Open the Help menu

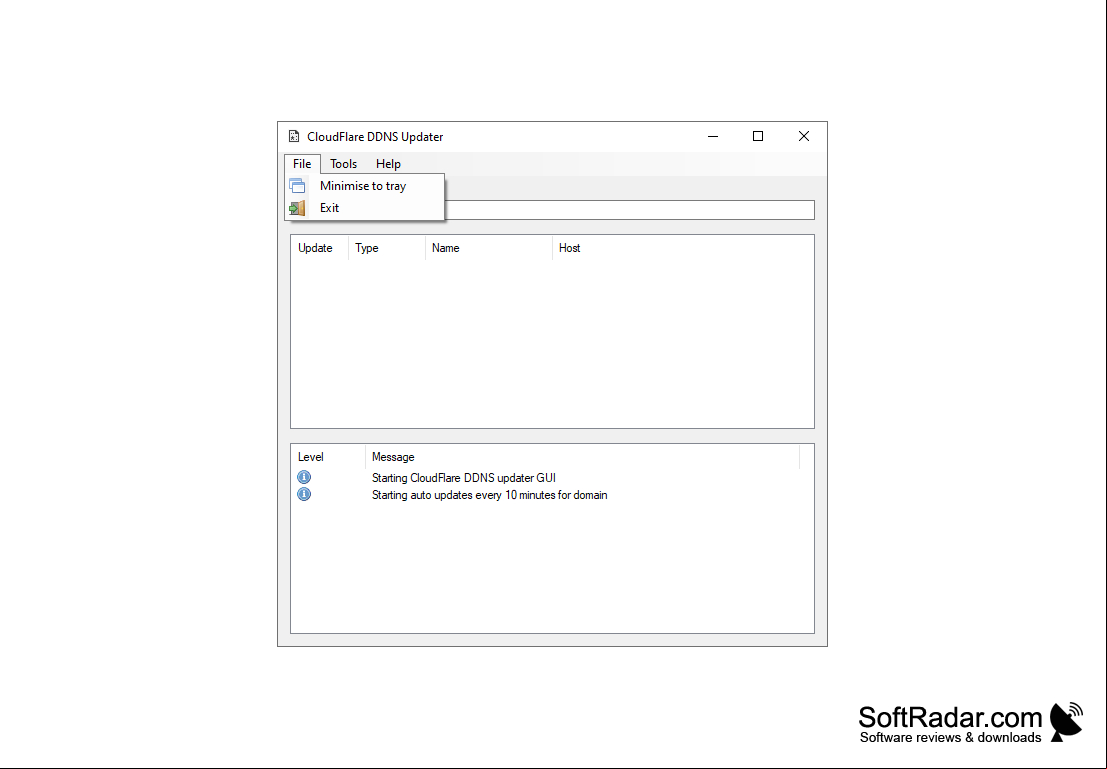point(388,164)
